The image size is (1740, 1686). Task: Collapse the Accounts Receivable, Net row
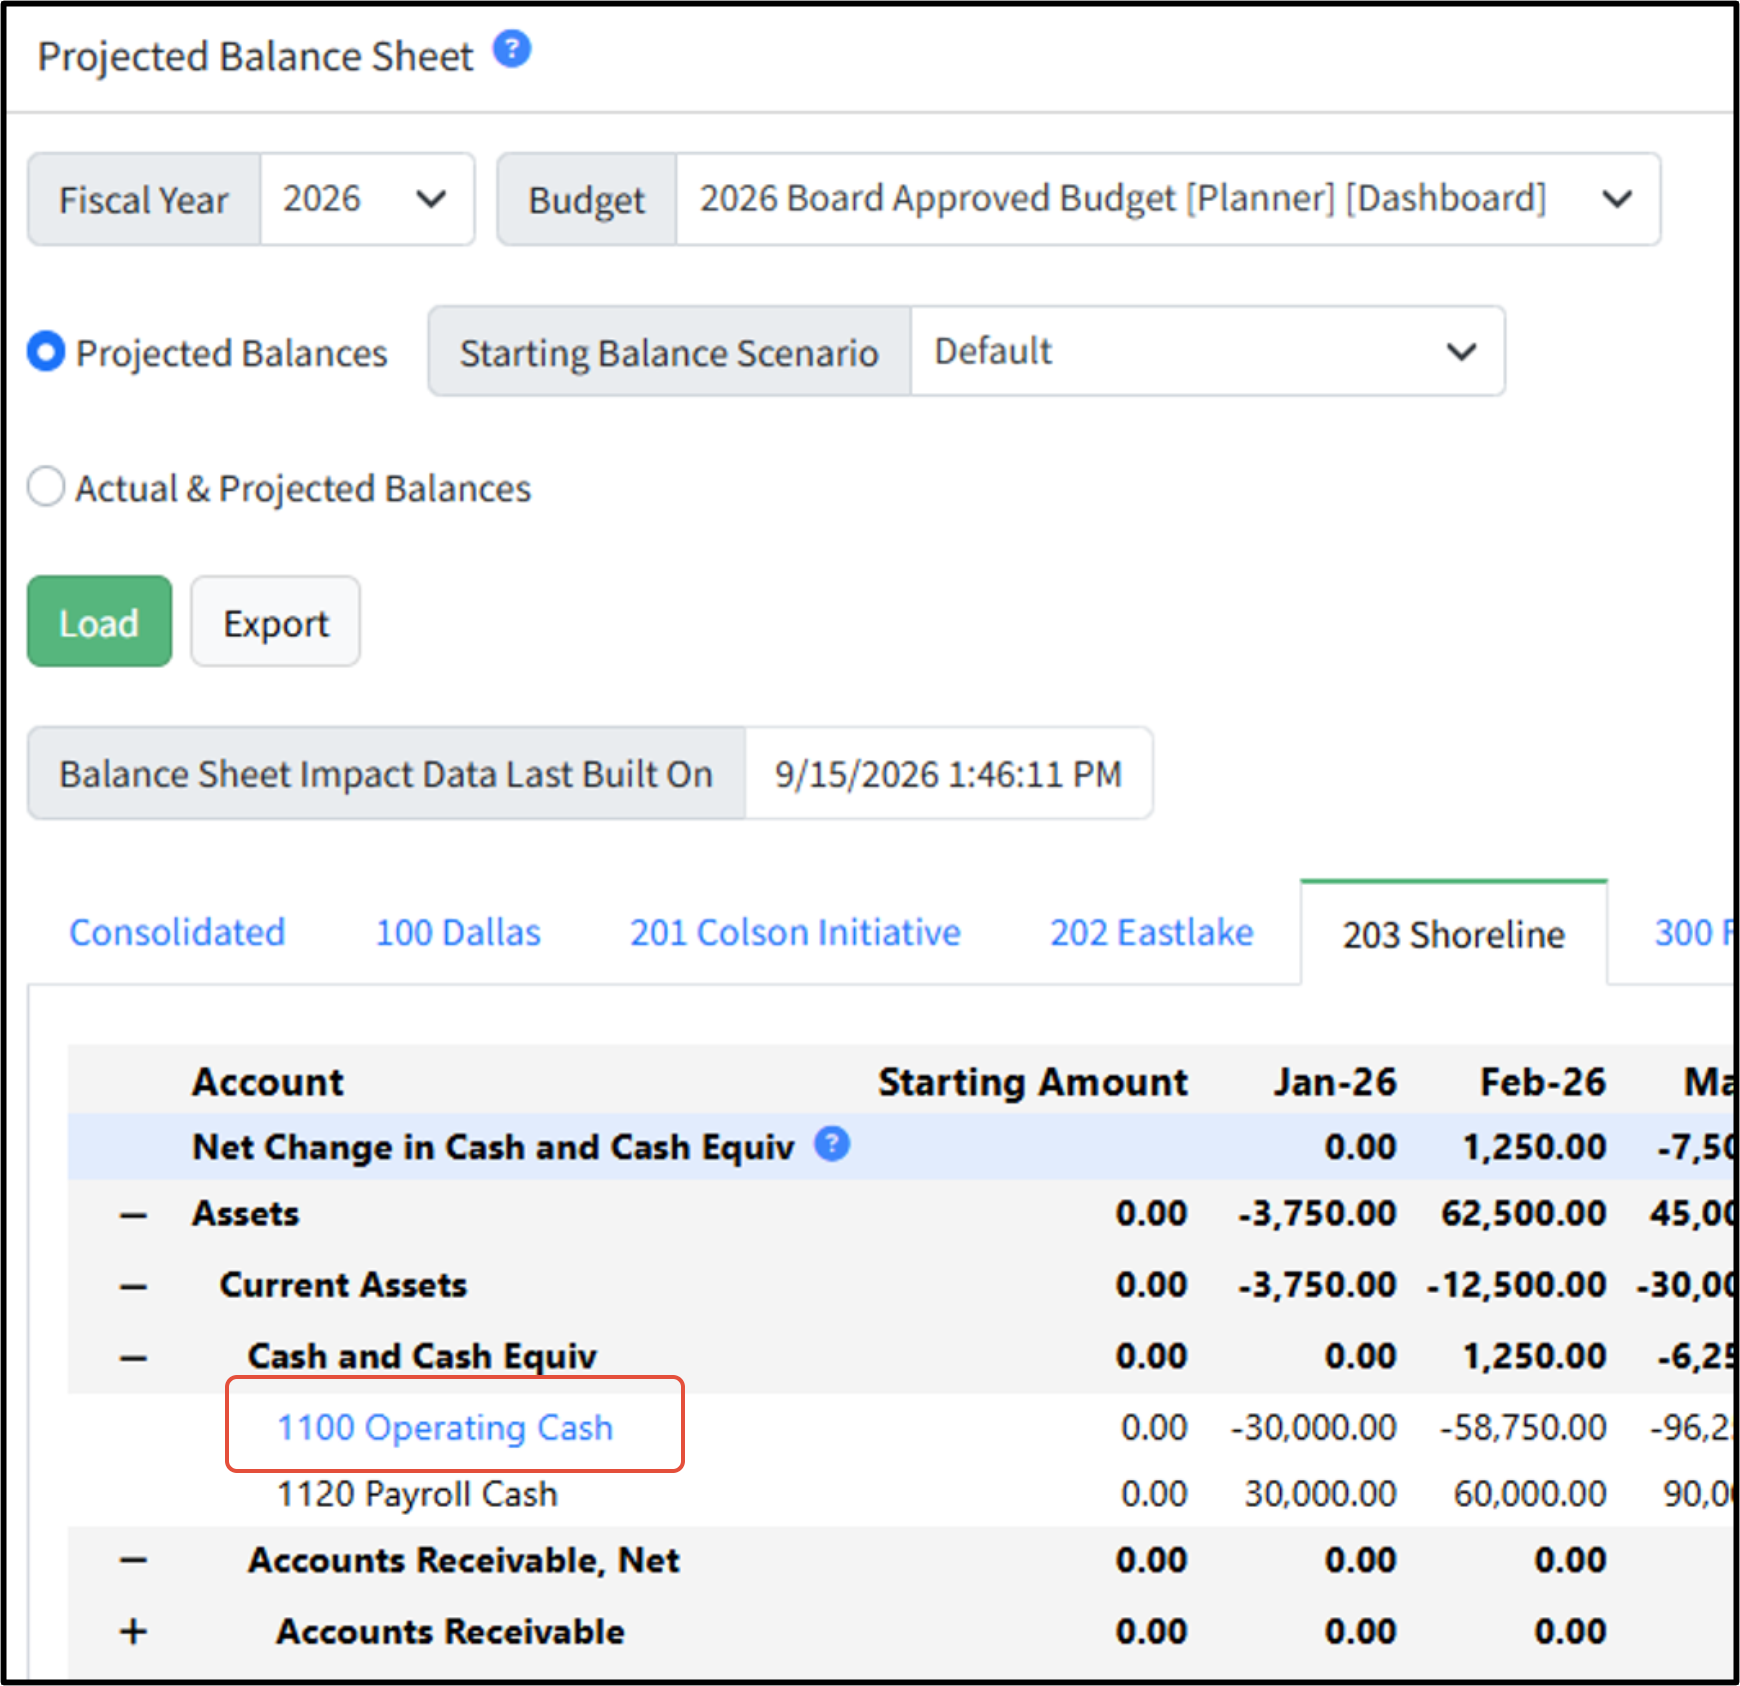coord(134,1560)
